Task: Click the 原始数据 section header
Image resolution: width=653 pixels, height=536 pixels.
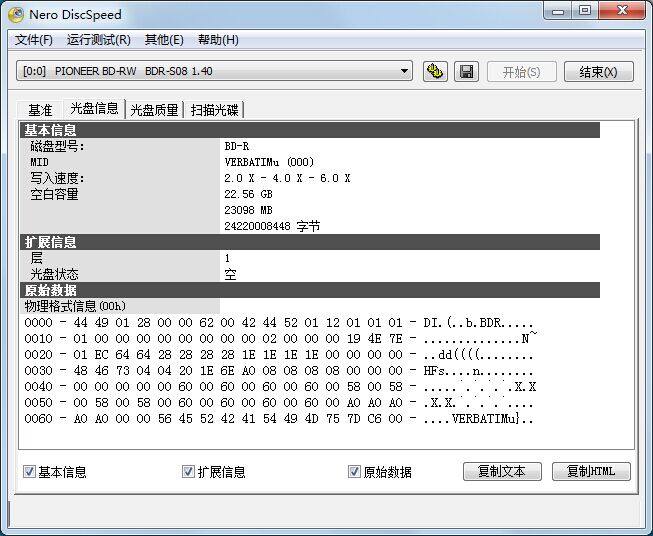Action: (310, 290)
